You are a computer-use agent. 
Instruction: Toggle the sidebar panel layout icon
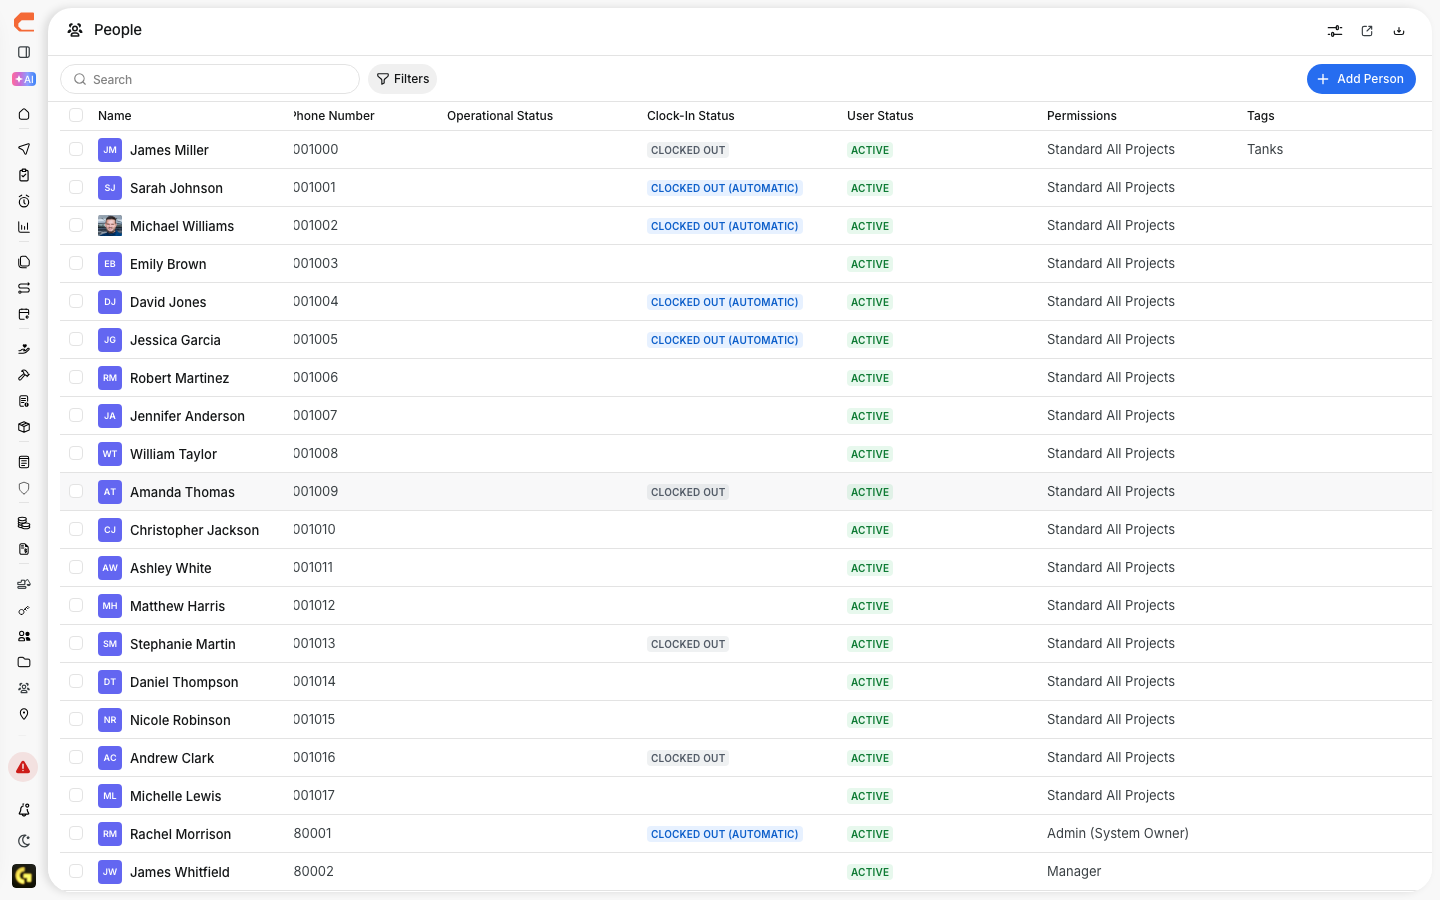pyautogui.click(x=24, y=52)
